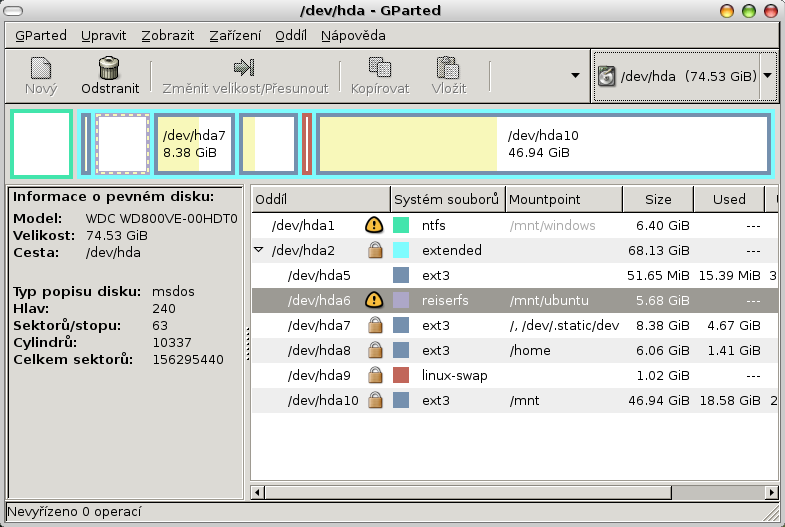This screenshot has width=785, height=527.
Task: Click the /mnt/windows mountpoint text
Action: point(552,226)
